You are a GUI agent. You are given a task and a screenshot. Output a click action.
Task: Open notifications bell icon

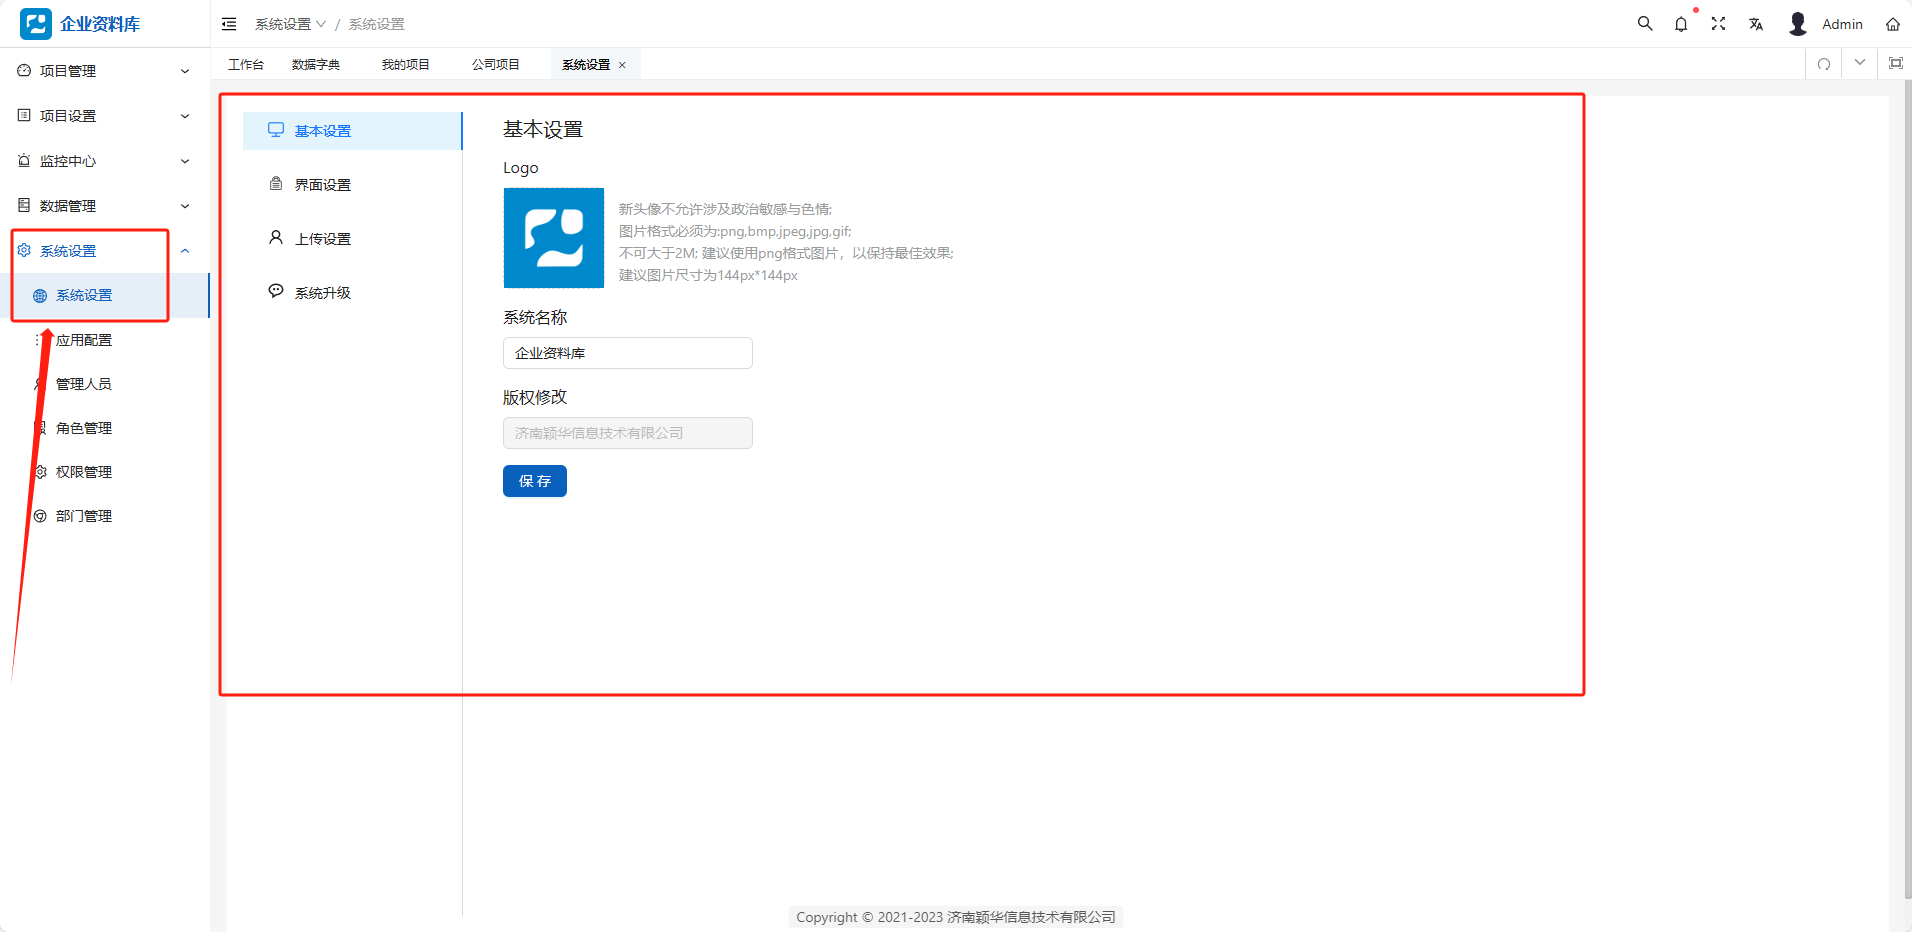pos(1681,24)
